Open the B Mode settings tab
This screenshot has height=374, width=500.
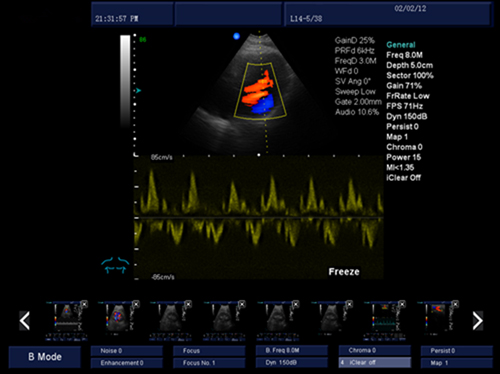pyautogui.click(x=45, y=357)
